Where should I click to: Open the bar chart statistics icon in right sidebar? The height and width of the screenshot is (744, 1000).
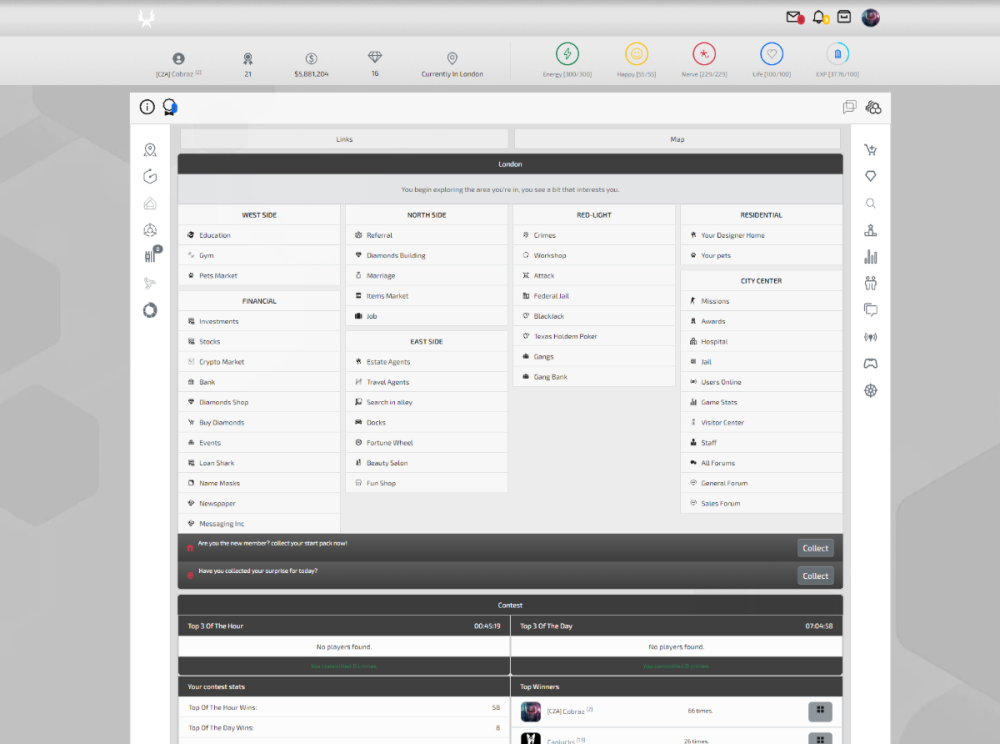[871, 257]
